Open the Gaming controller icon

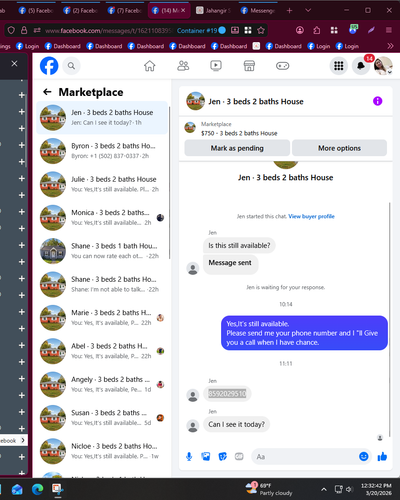[282, 66]
